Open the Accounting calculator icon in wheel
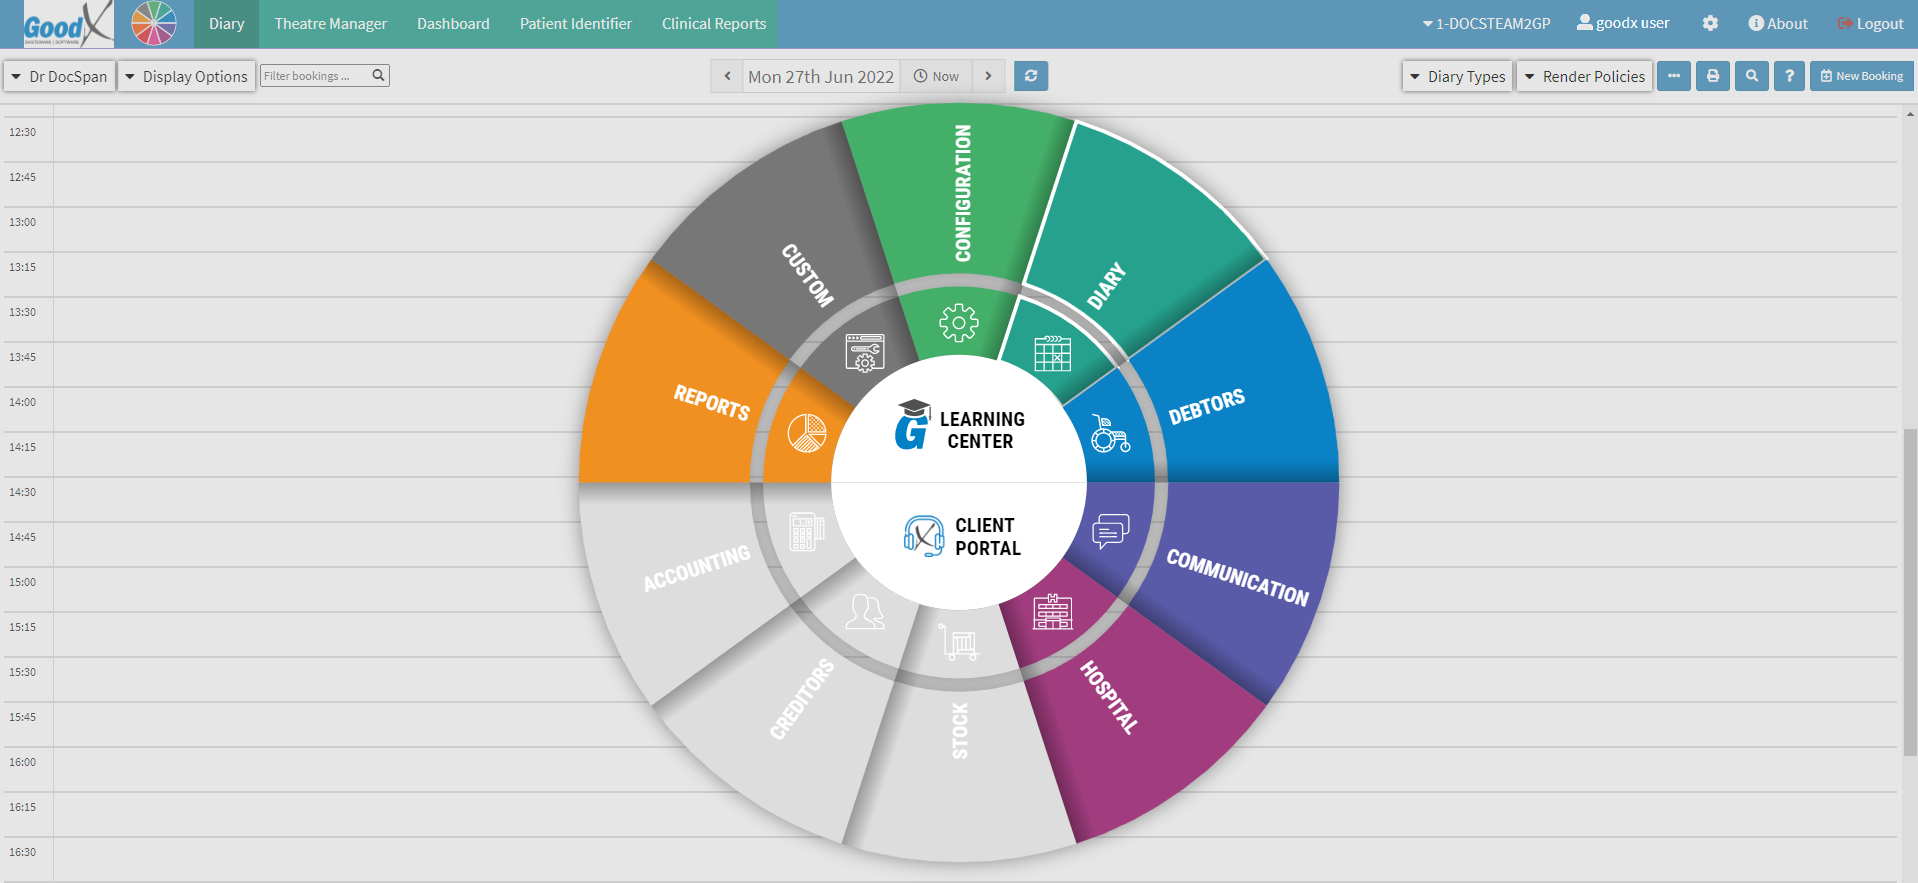 point(806,531)
